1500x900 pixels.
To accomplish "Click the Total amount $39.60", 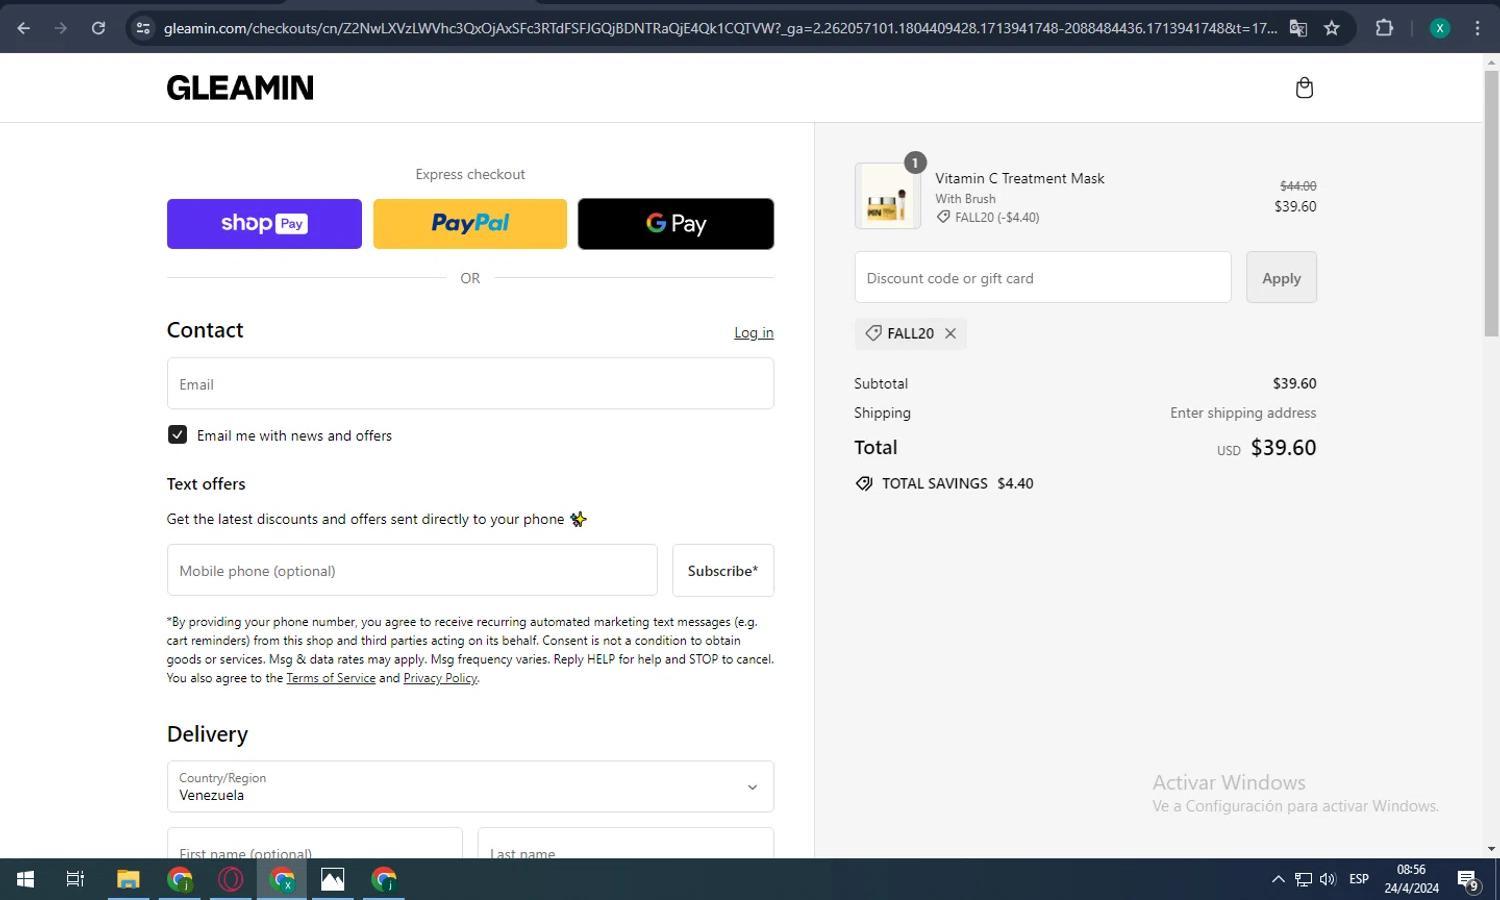I will coord(1283,448).
